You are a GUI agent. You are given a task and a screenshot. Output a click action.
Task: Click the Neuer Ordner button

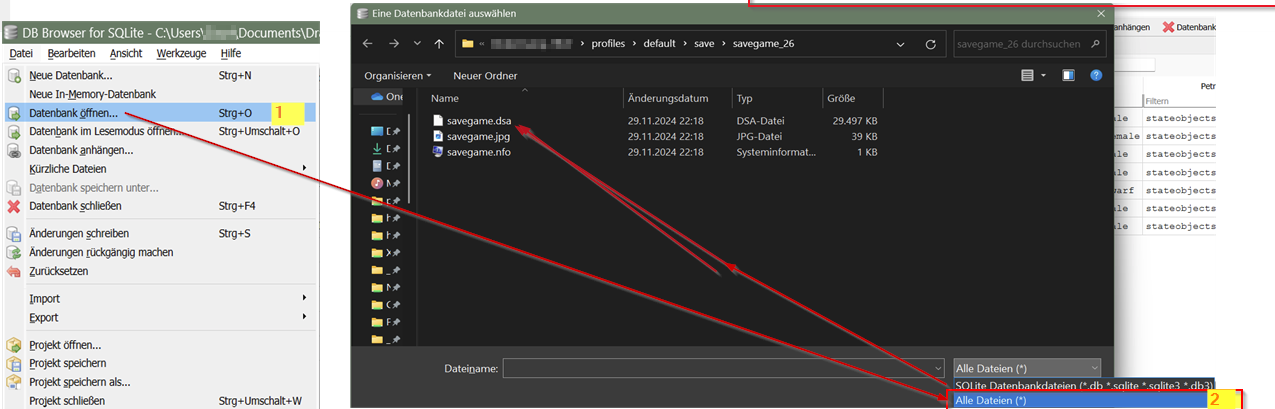(485, 76)
